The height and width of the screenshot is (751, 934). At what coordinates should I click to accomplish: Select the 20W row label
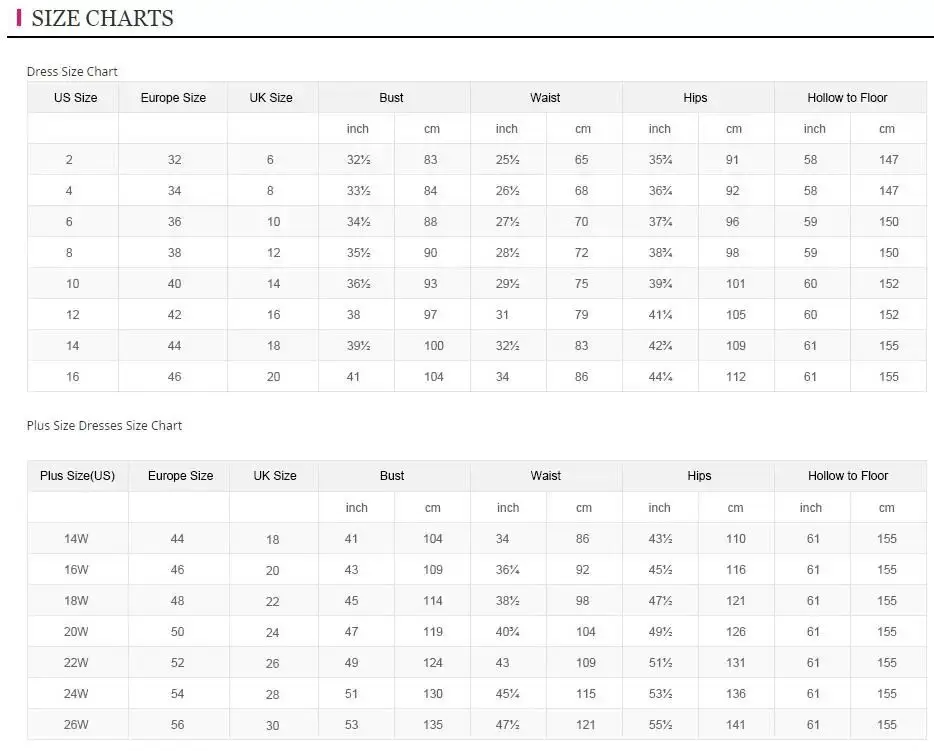click(x=77, y=632)
